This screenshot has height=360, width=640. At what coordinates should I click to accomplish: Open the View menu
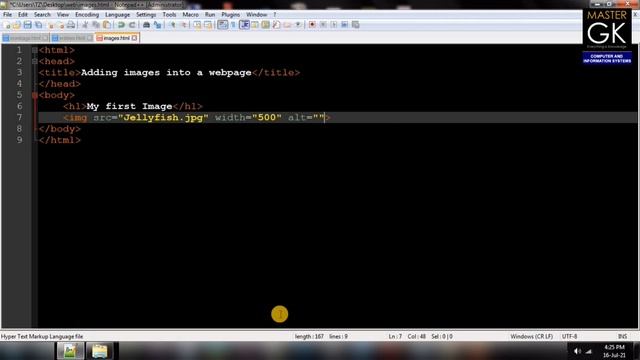pyautogui.click(x=62, y=15)
